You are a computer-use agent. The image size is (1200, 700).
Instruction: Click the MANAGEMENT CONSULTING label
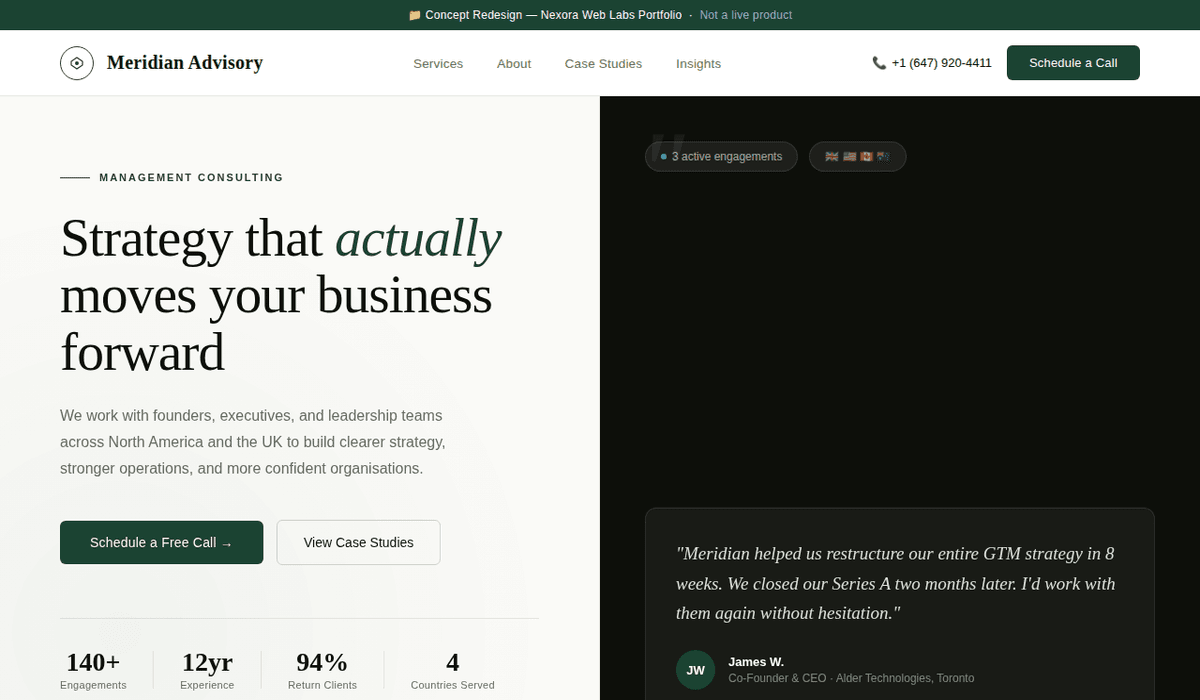[x=191, y=178]
